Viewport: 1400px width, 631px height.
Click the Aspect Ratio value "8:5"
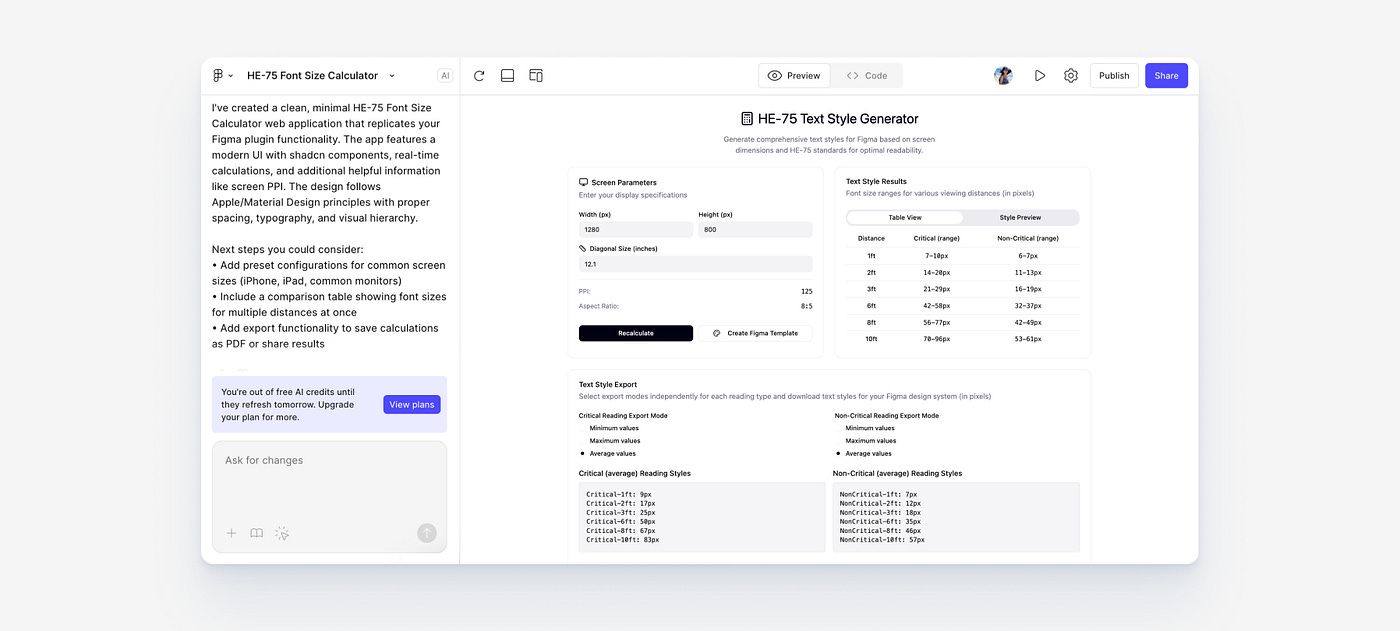[x=806, y=306]
